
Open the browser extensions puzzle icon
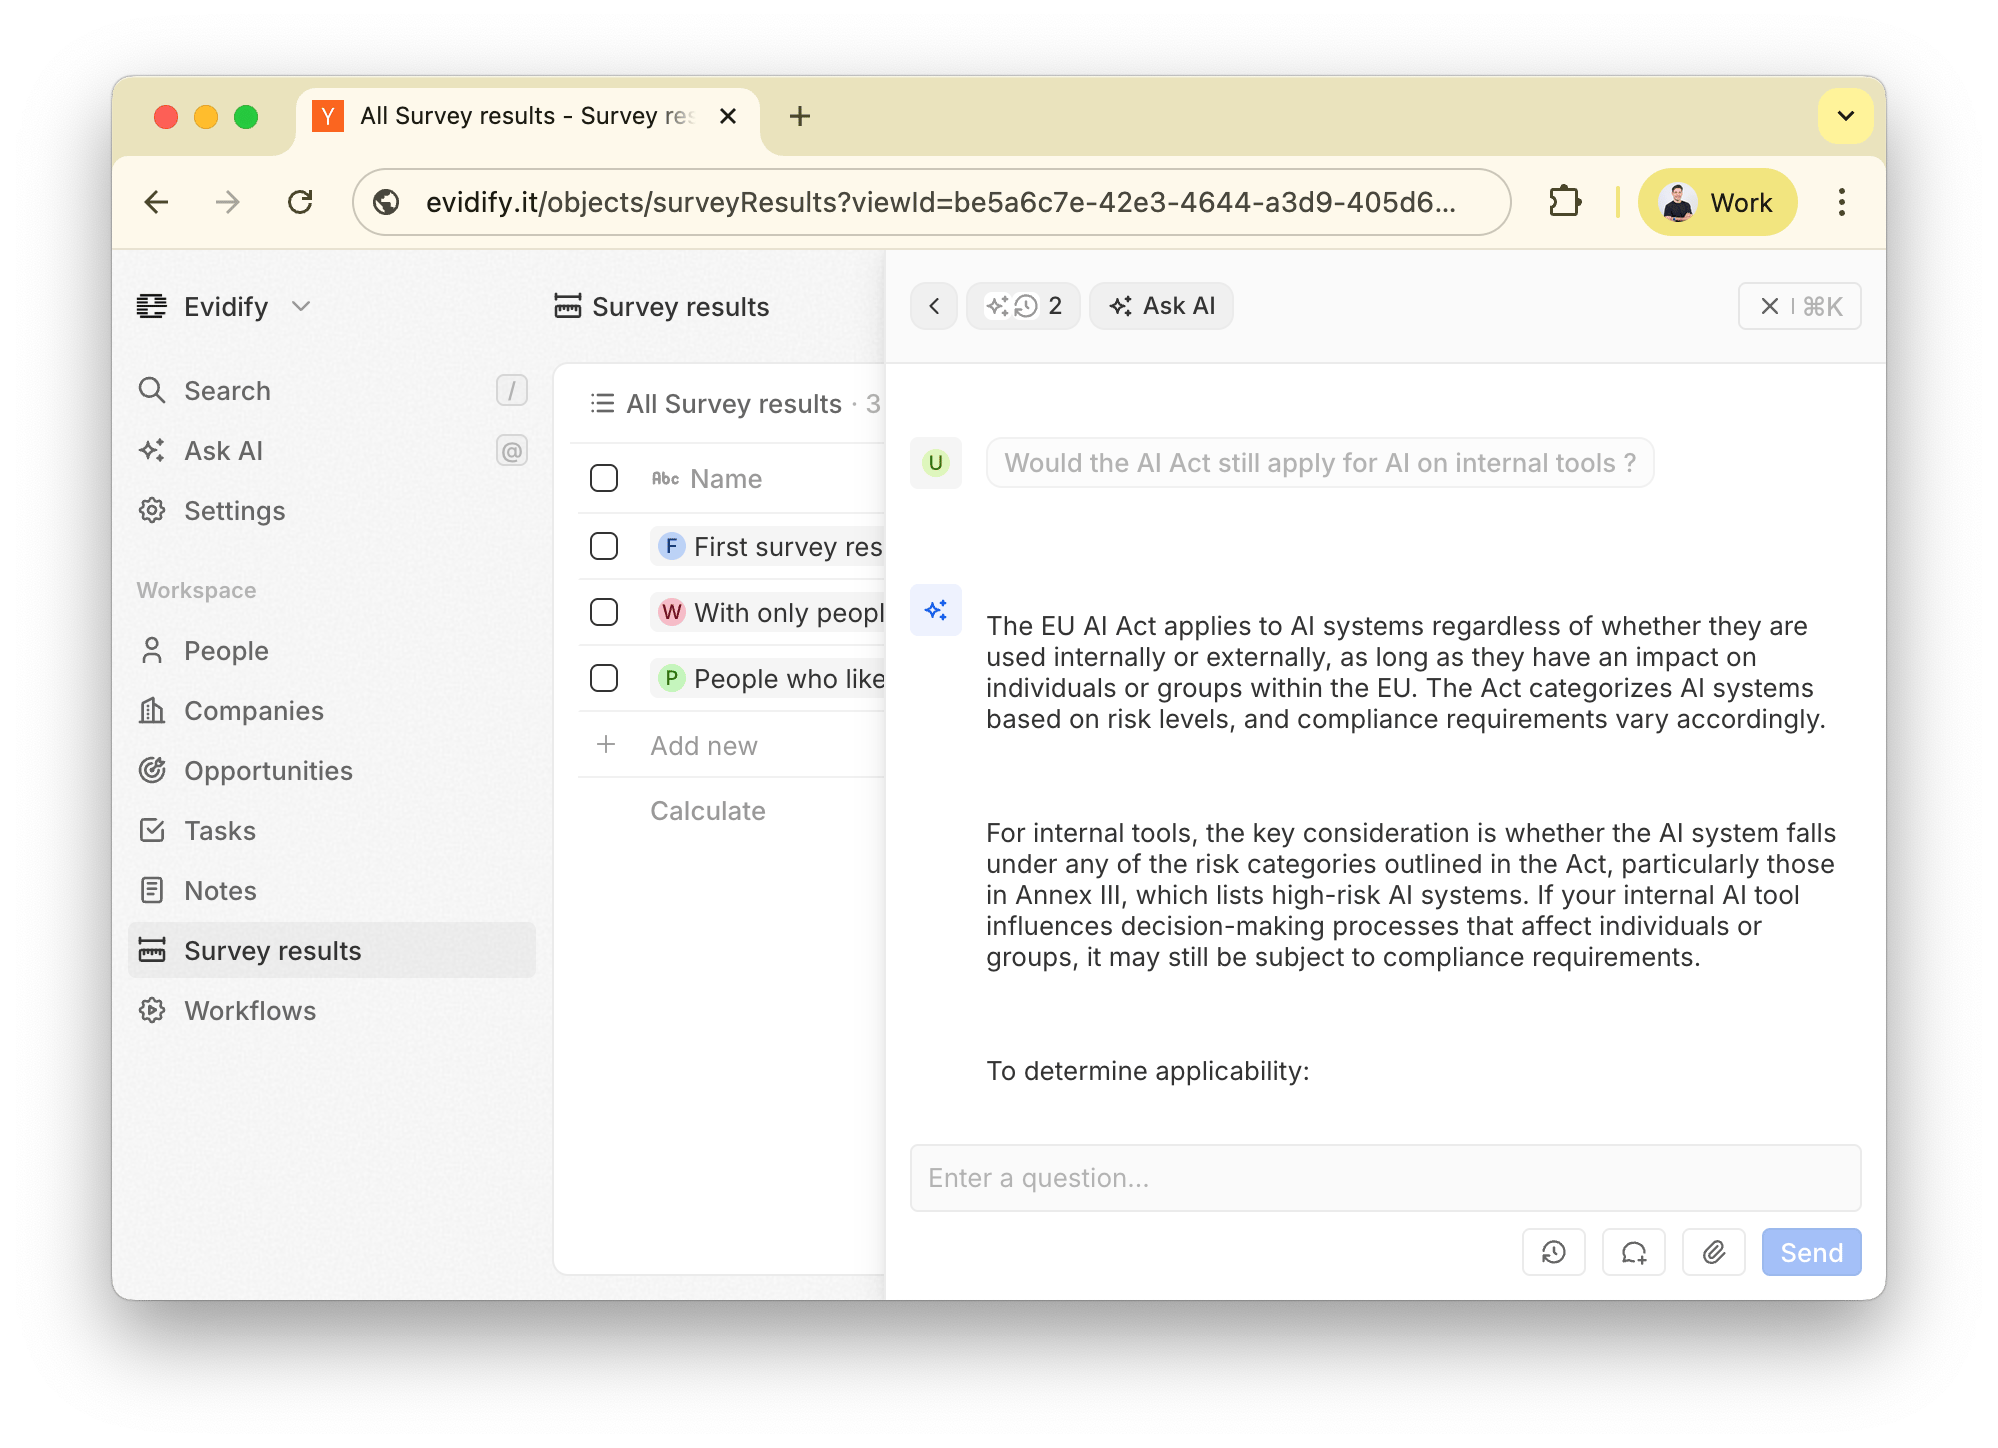1564,202
